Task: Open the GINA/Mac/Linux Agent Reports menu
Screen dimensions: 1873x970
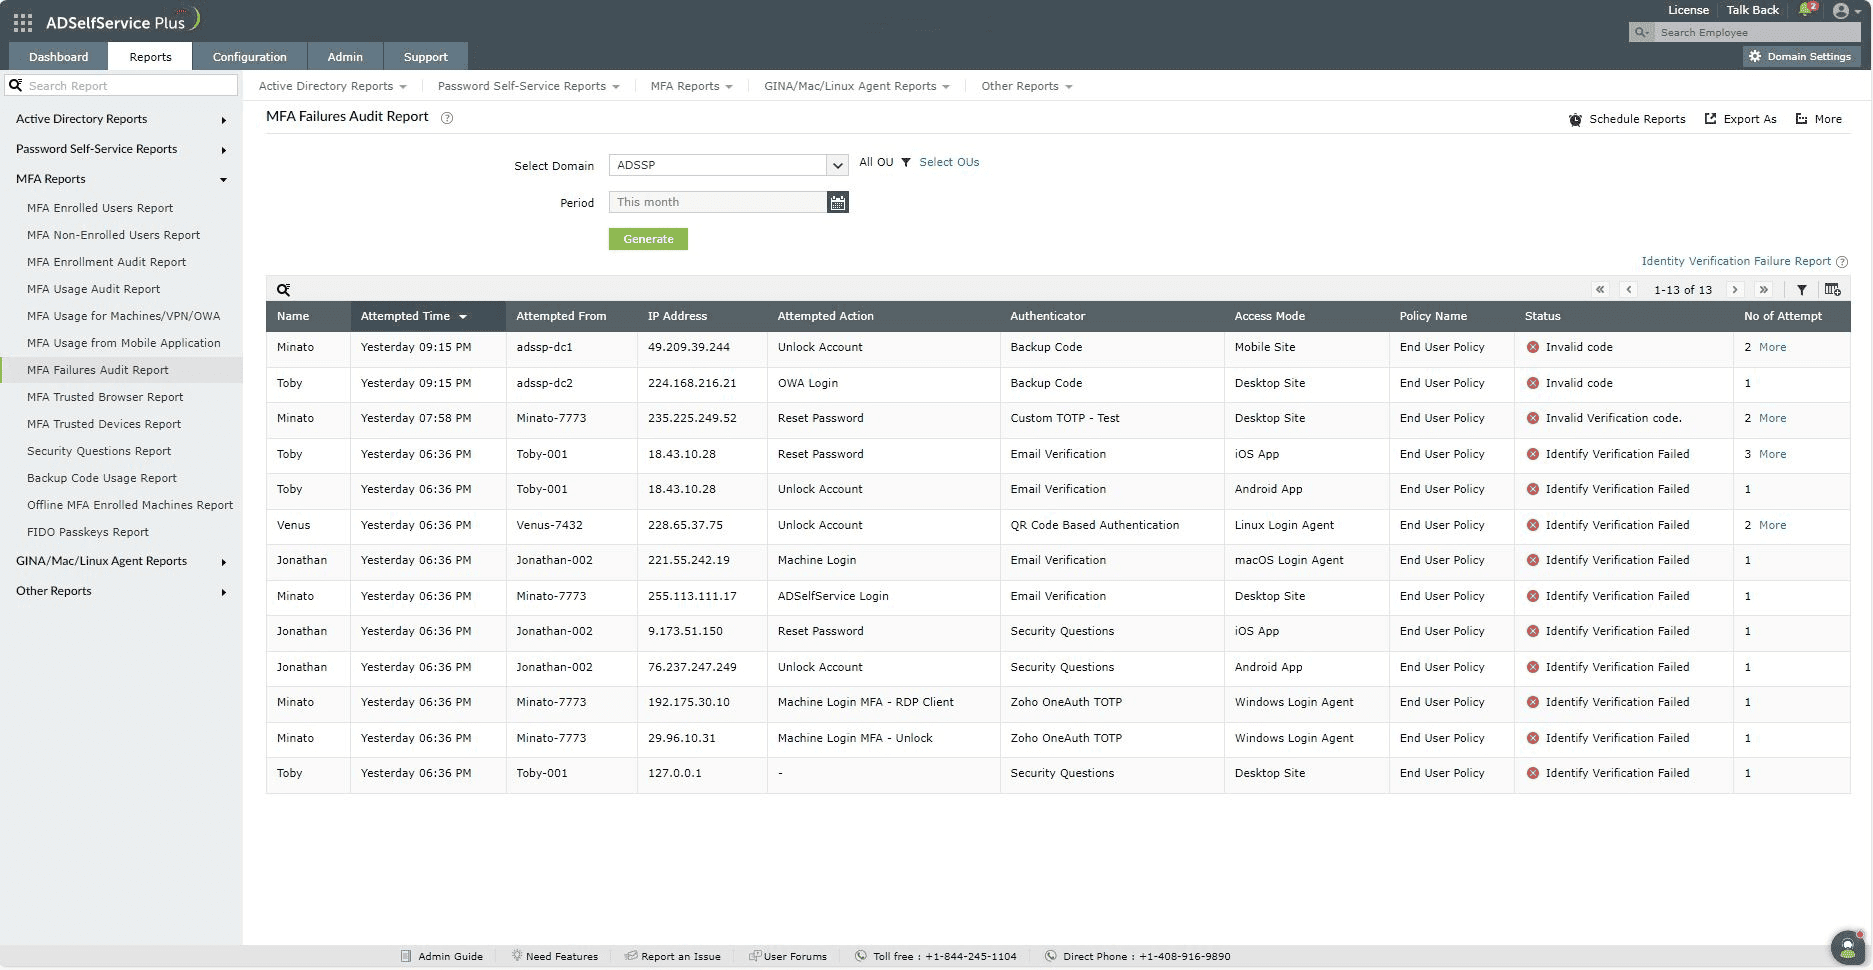Action: [x=855, y=86]
